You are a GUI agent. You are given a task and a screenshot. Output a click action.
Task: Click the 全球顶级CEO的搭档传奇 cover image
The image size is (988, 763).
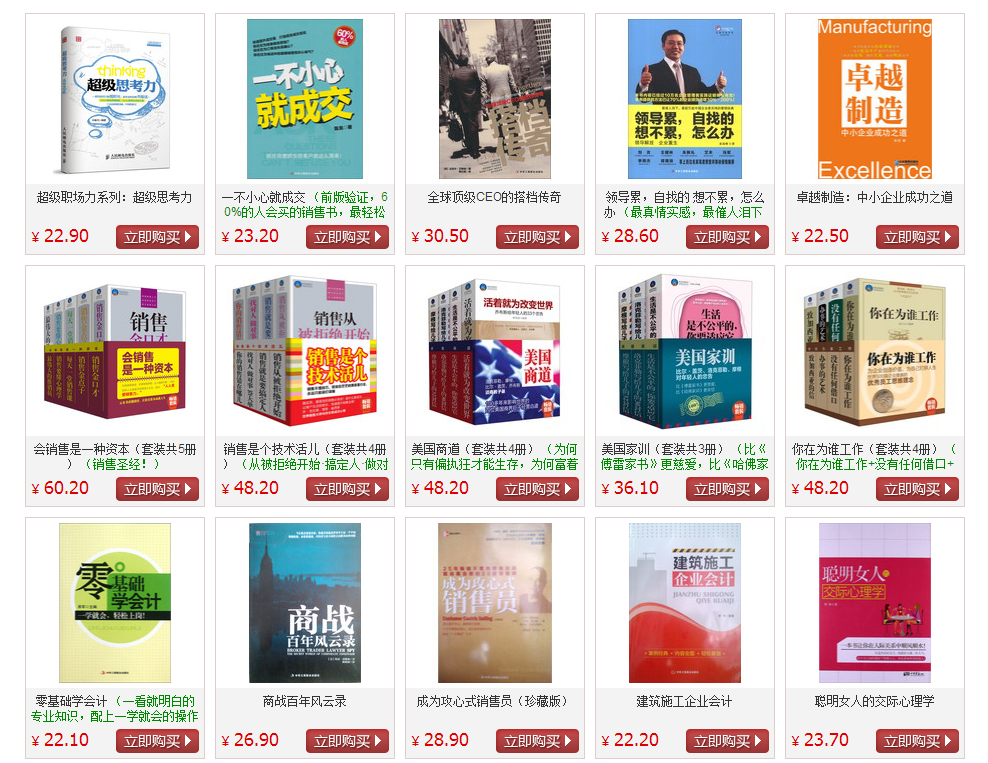pos(495,99)
